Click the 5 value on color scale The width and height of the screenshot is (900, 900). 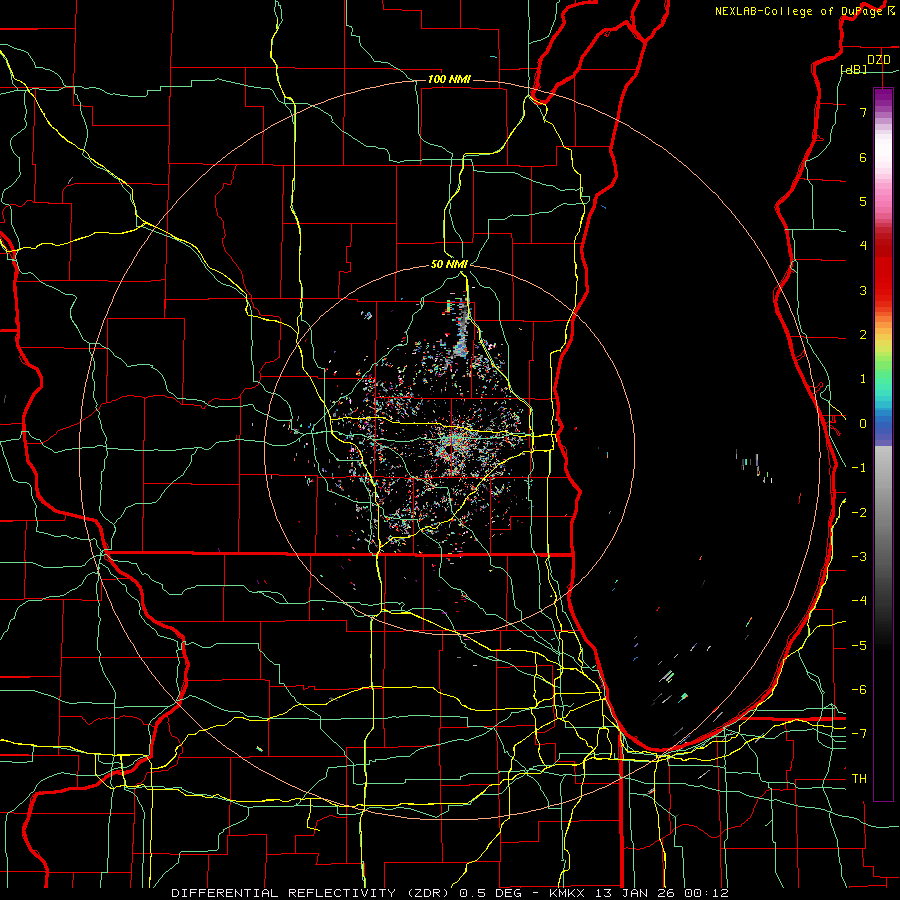(863, 201)
